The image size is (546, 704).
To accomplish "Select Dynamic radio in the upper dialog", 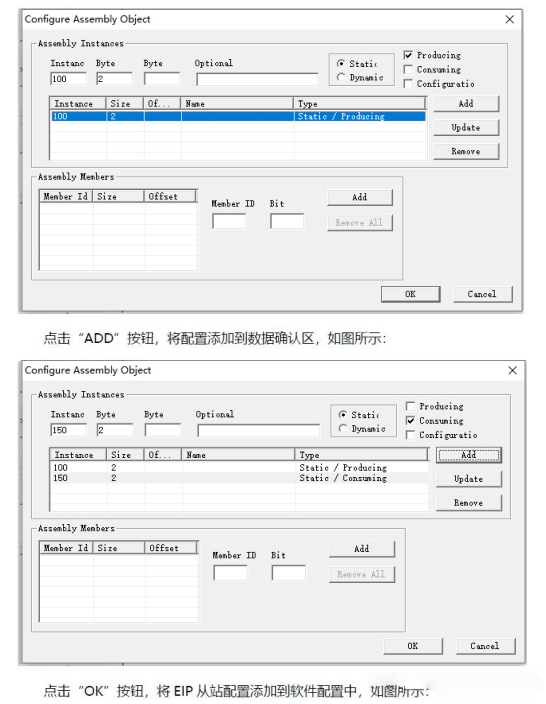I will [341, 77].
